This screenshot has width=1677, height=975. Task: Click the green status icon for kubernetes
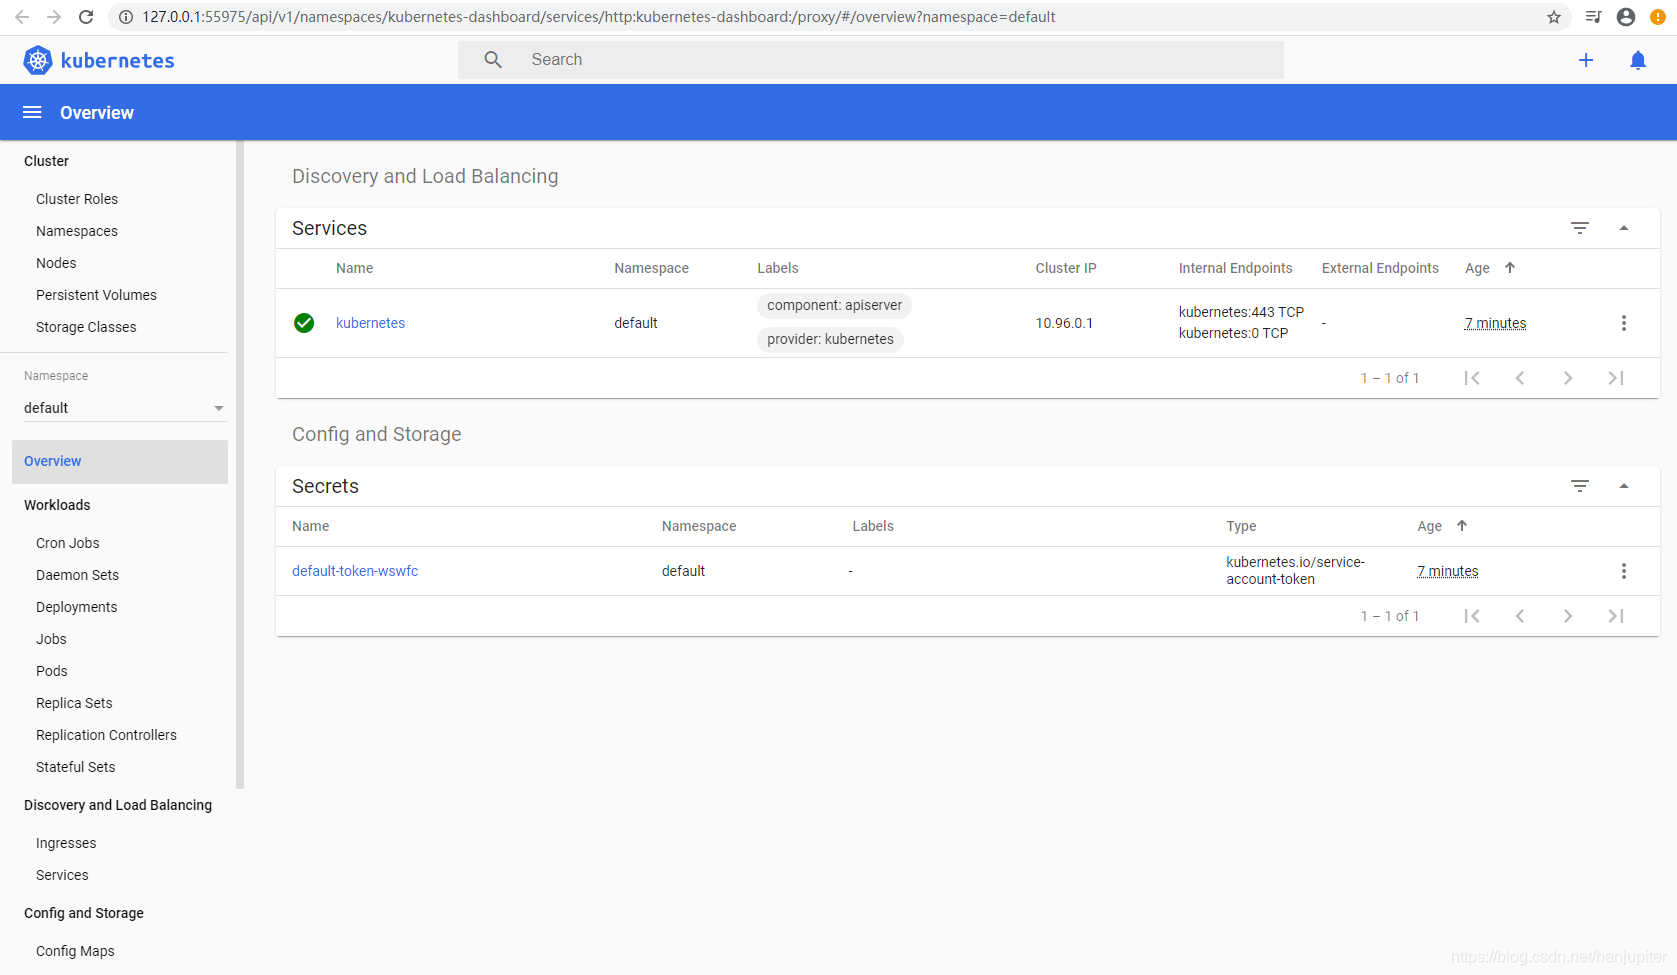click(x=304, y=323)
